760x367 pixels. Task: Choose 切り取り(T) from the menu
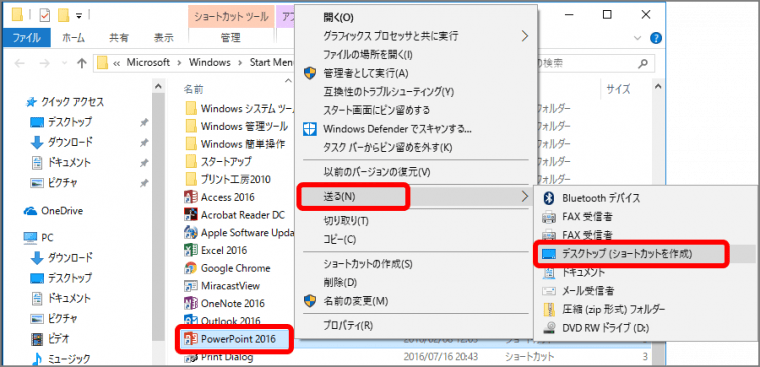click(x=346, y=221)
